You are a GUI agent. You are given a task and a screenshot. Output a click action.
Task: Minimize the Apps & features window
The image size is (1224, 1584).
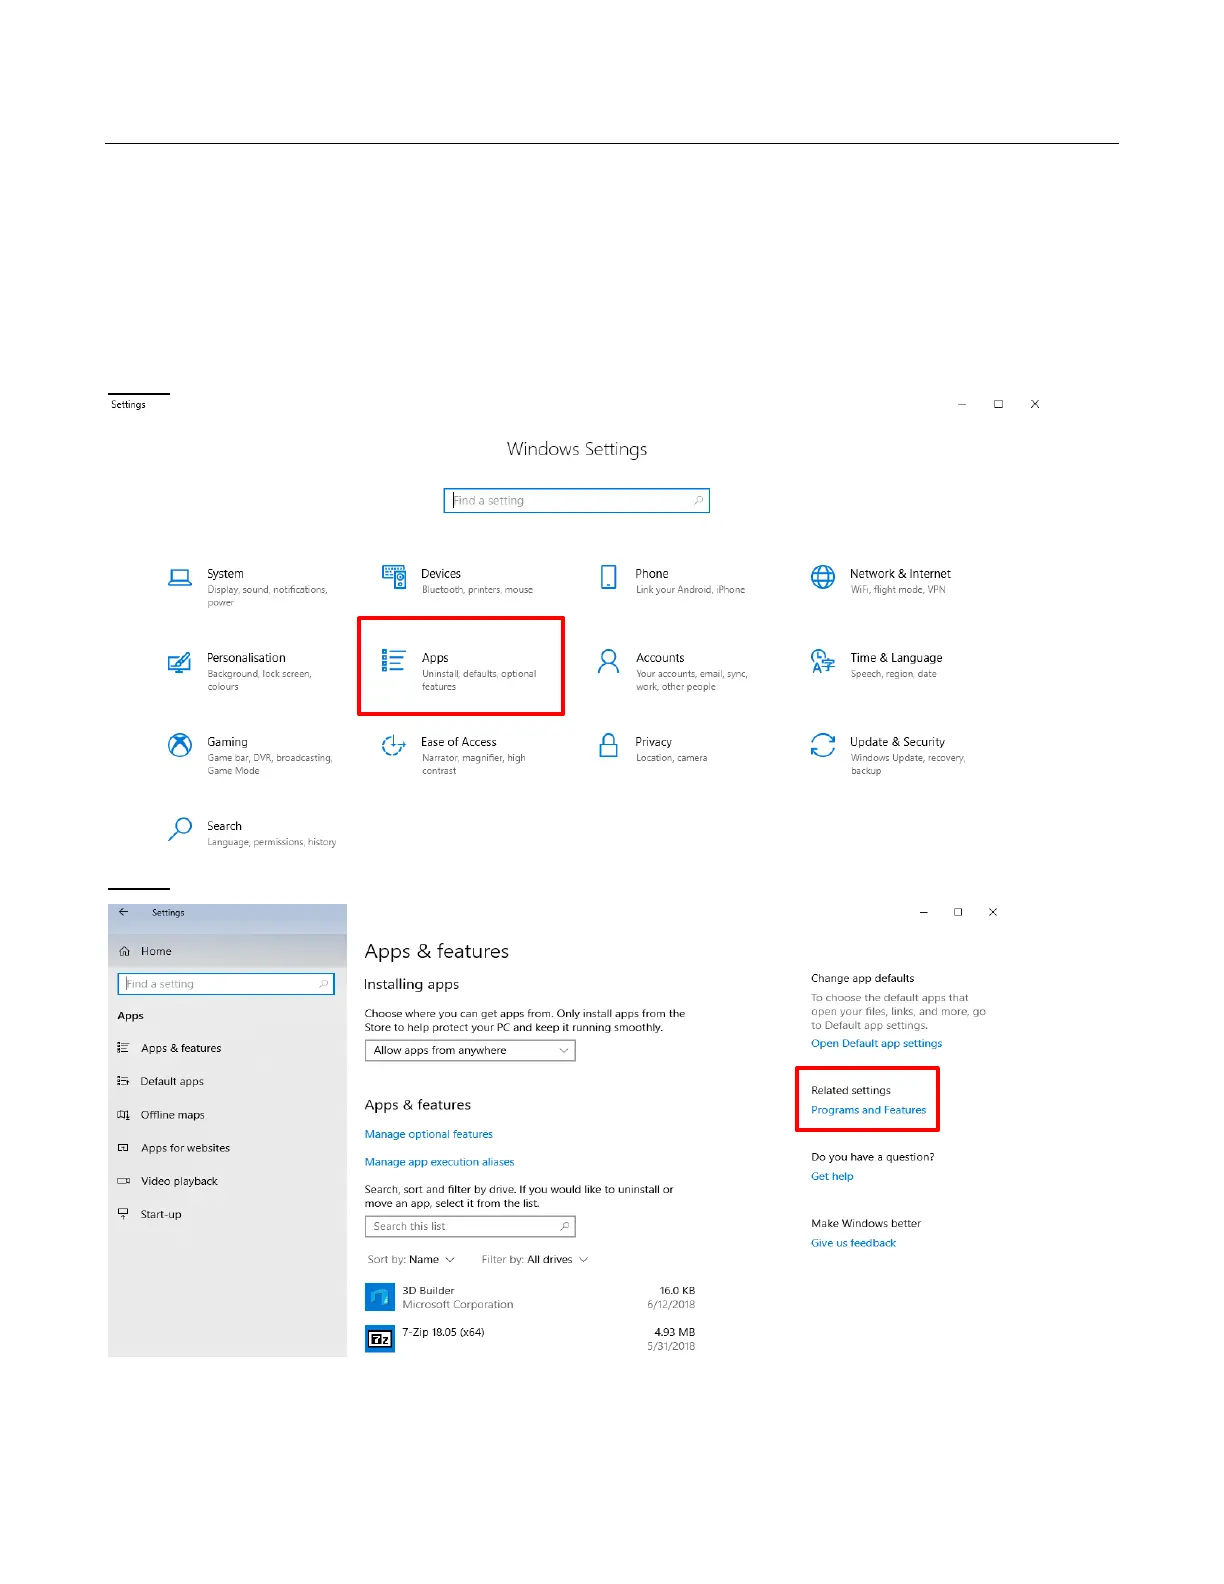(923, 912)
